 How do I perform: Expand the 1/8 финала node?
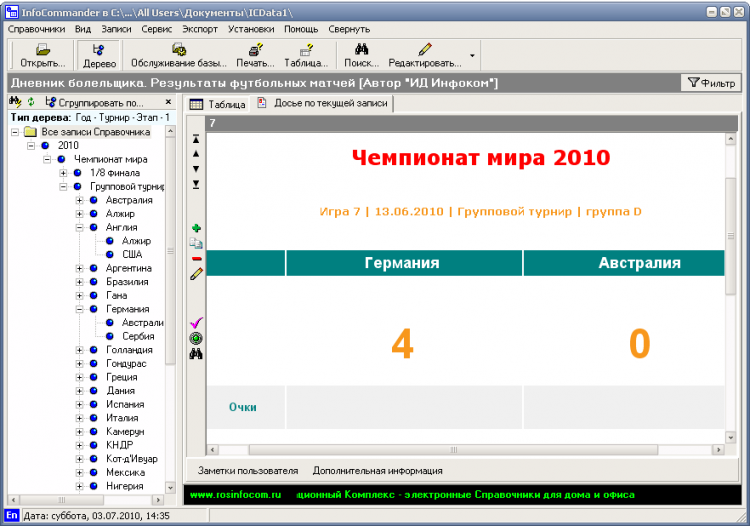[x=64, y=173]
